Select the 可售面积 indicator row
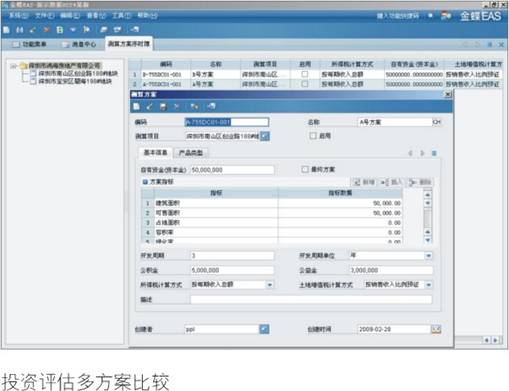This screenshot has height=391, width=509. point(272,213)
